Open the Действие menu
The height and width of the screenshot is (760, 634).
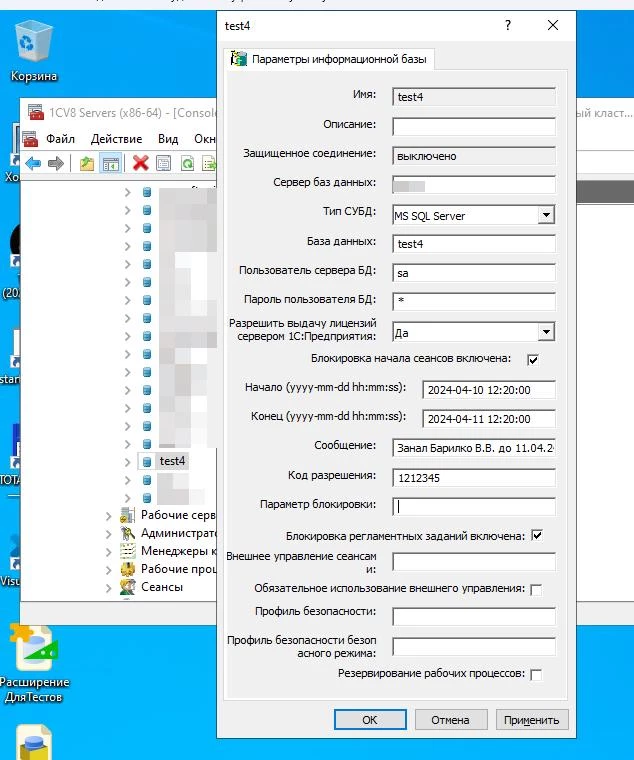(116, 139)
